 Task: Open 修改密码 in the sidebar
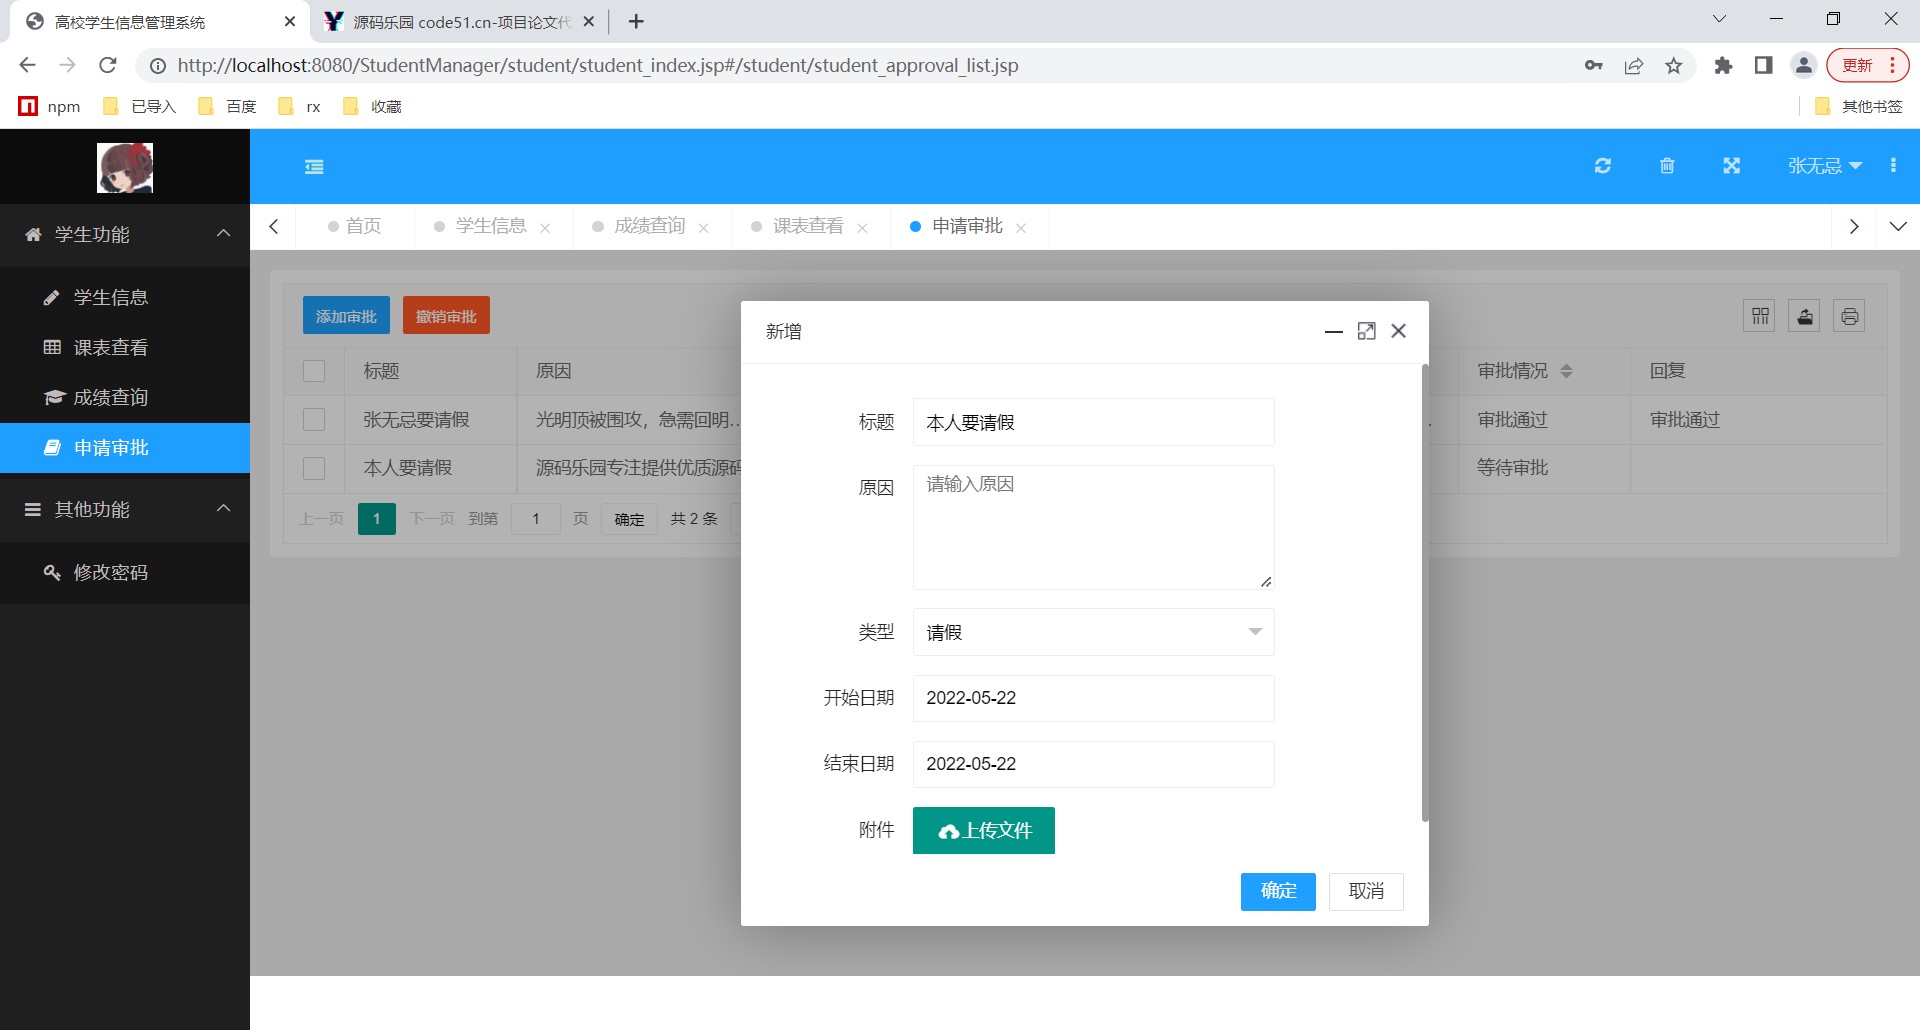(x=110, y=572)
